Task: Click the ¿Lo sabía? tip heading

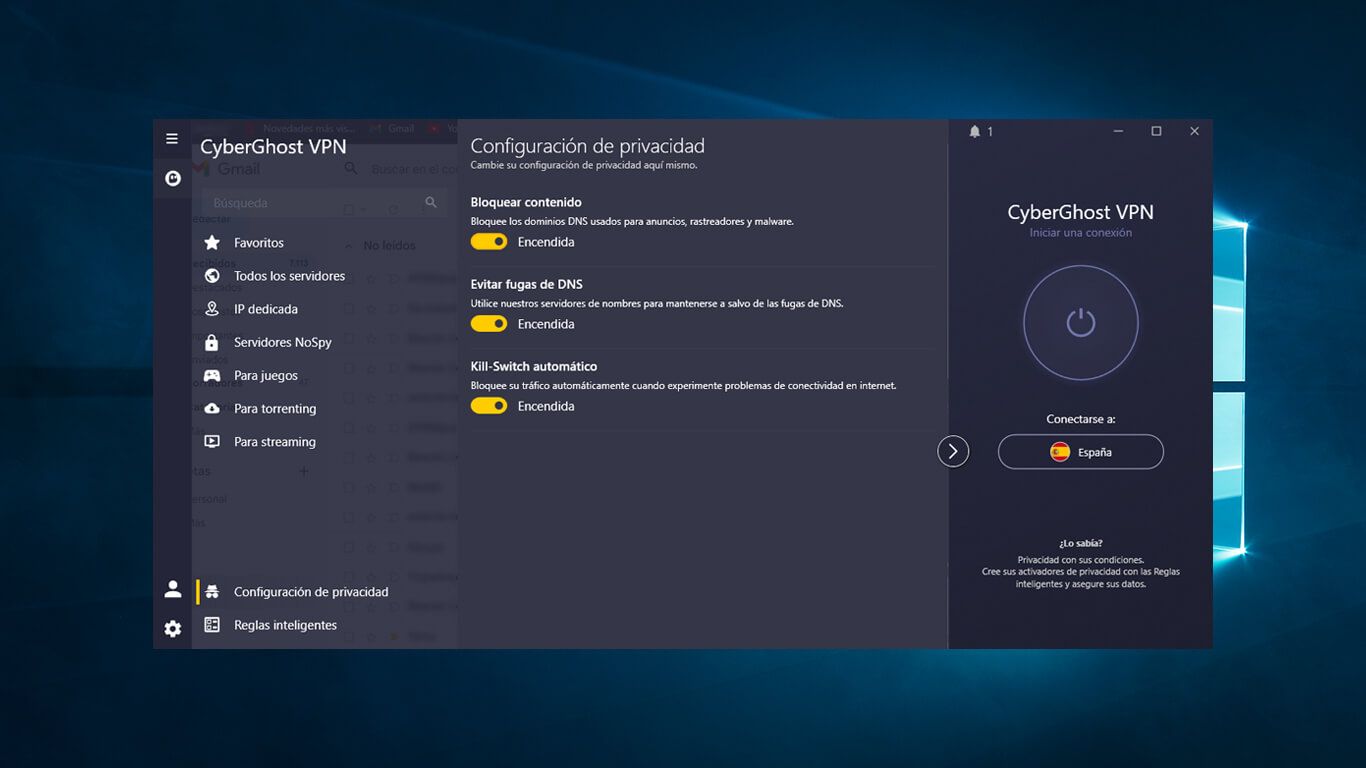Action: [x=1081, y=543]
